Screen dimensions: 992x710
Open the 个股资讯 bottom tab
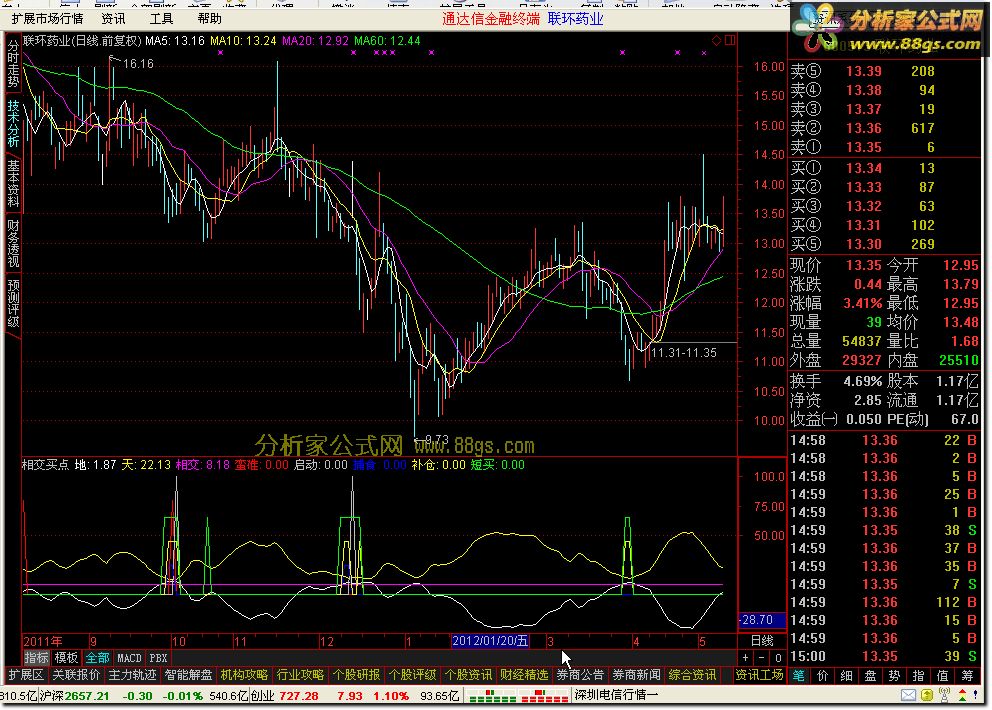coord(469,675)
